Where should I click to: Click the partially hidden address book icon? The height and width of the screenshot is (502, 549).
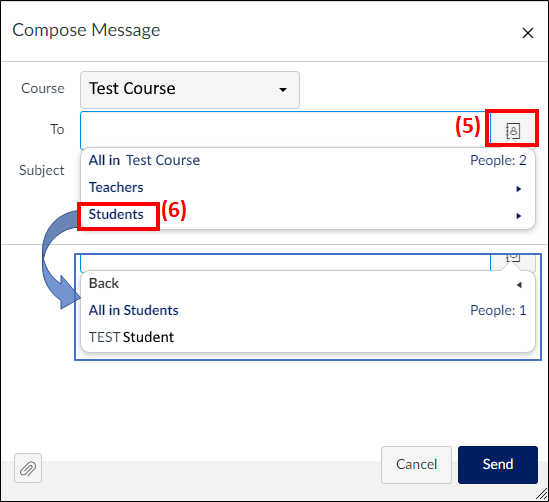click(513, 259)
